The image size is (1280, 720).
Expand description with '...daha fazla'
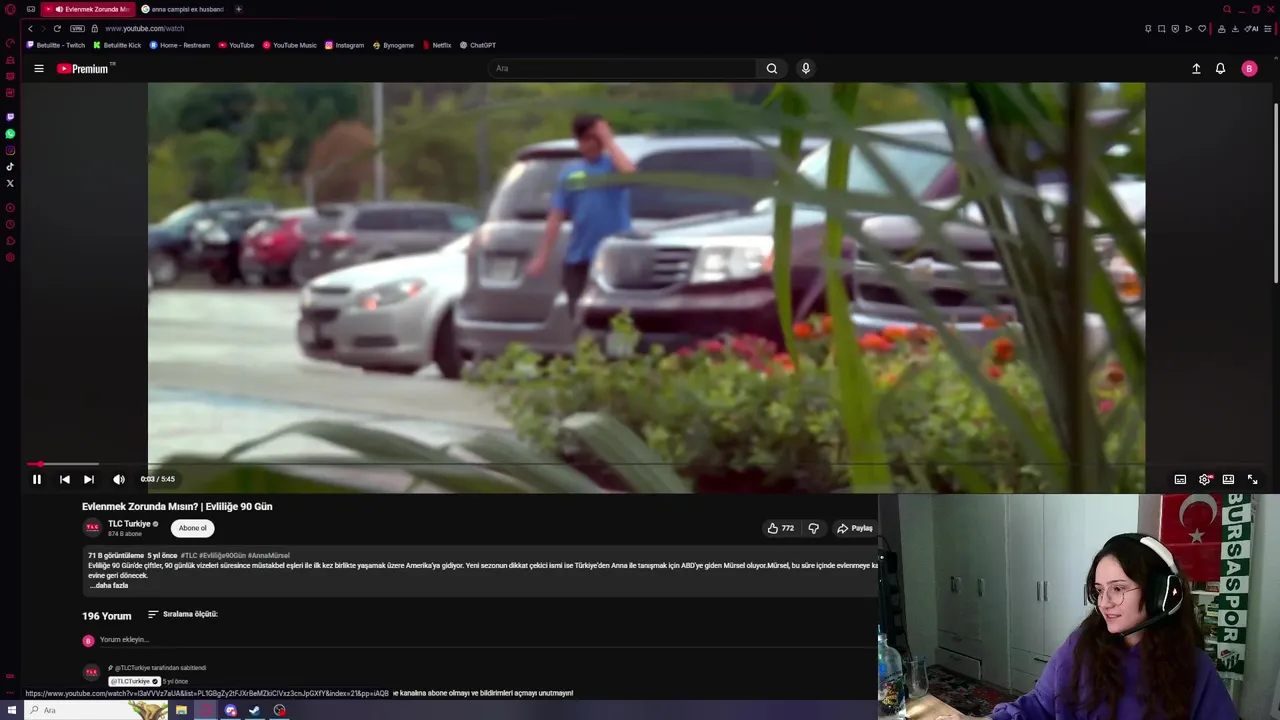[x=110, y=586]
